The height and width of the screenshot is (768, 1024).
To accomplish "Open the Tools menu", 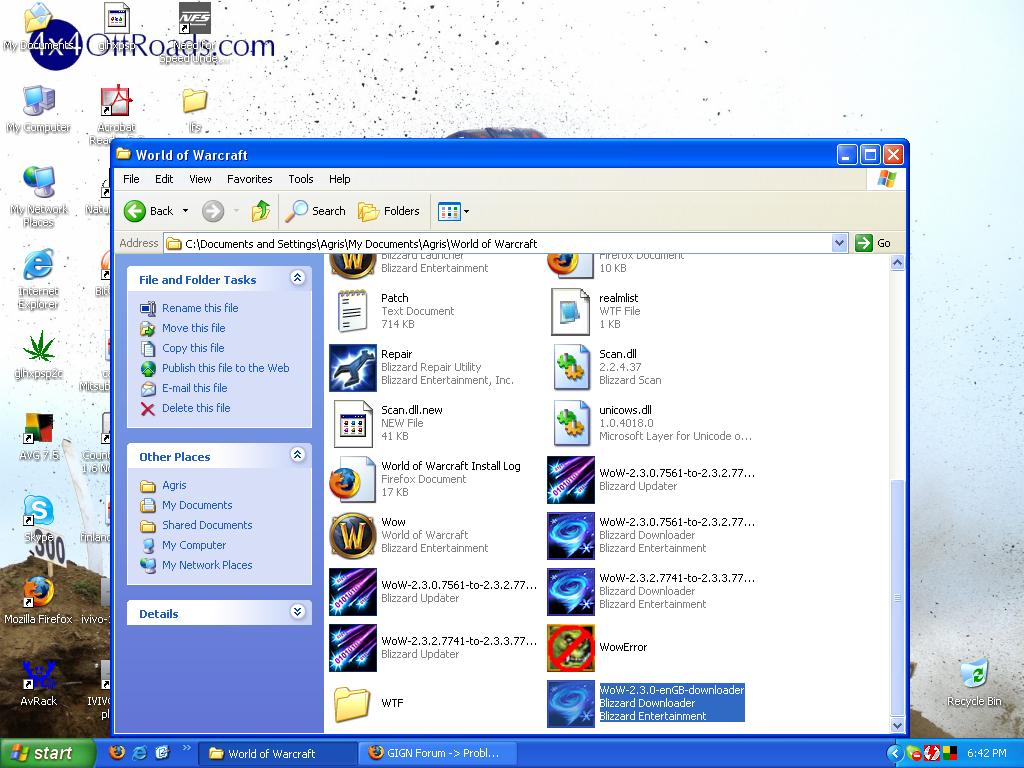I will click(300, 179).
